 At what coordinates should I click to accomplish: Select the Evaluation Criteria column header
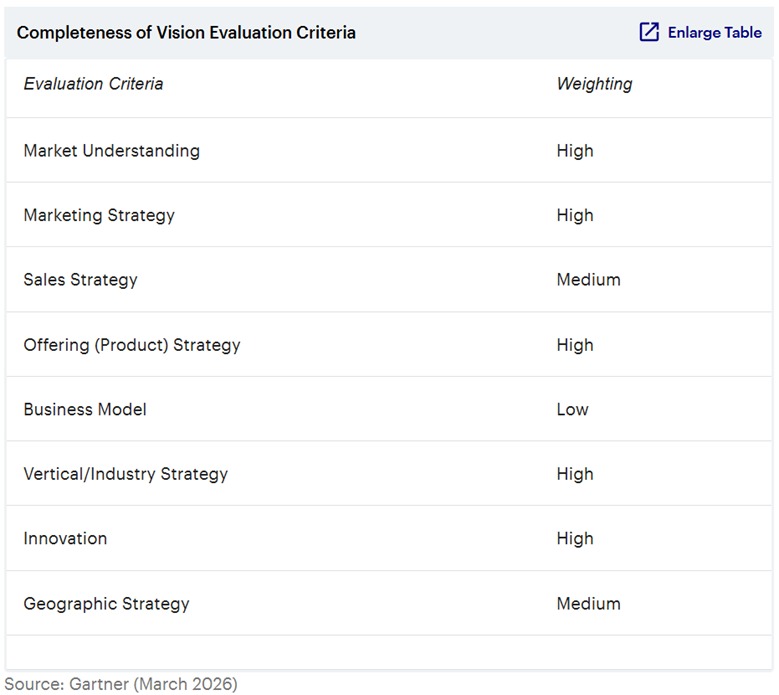tap(93, 84)
